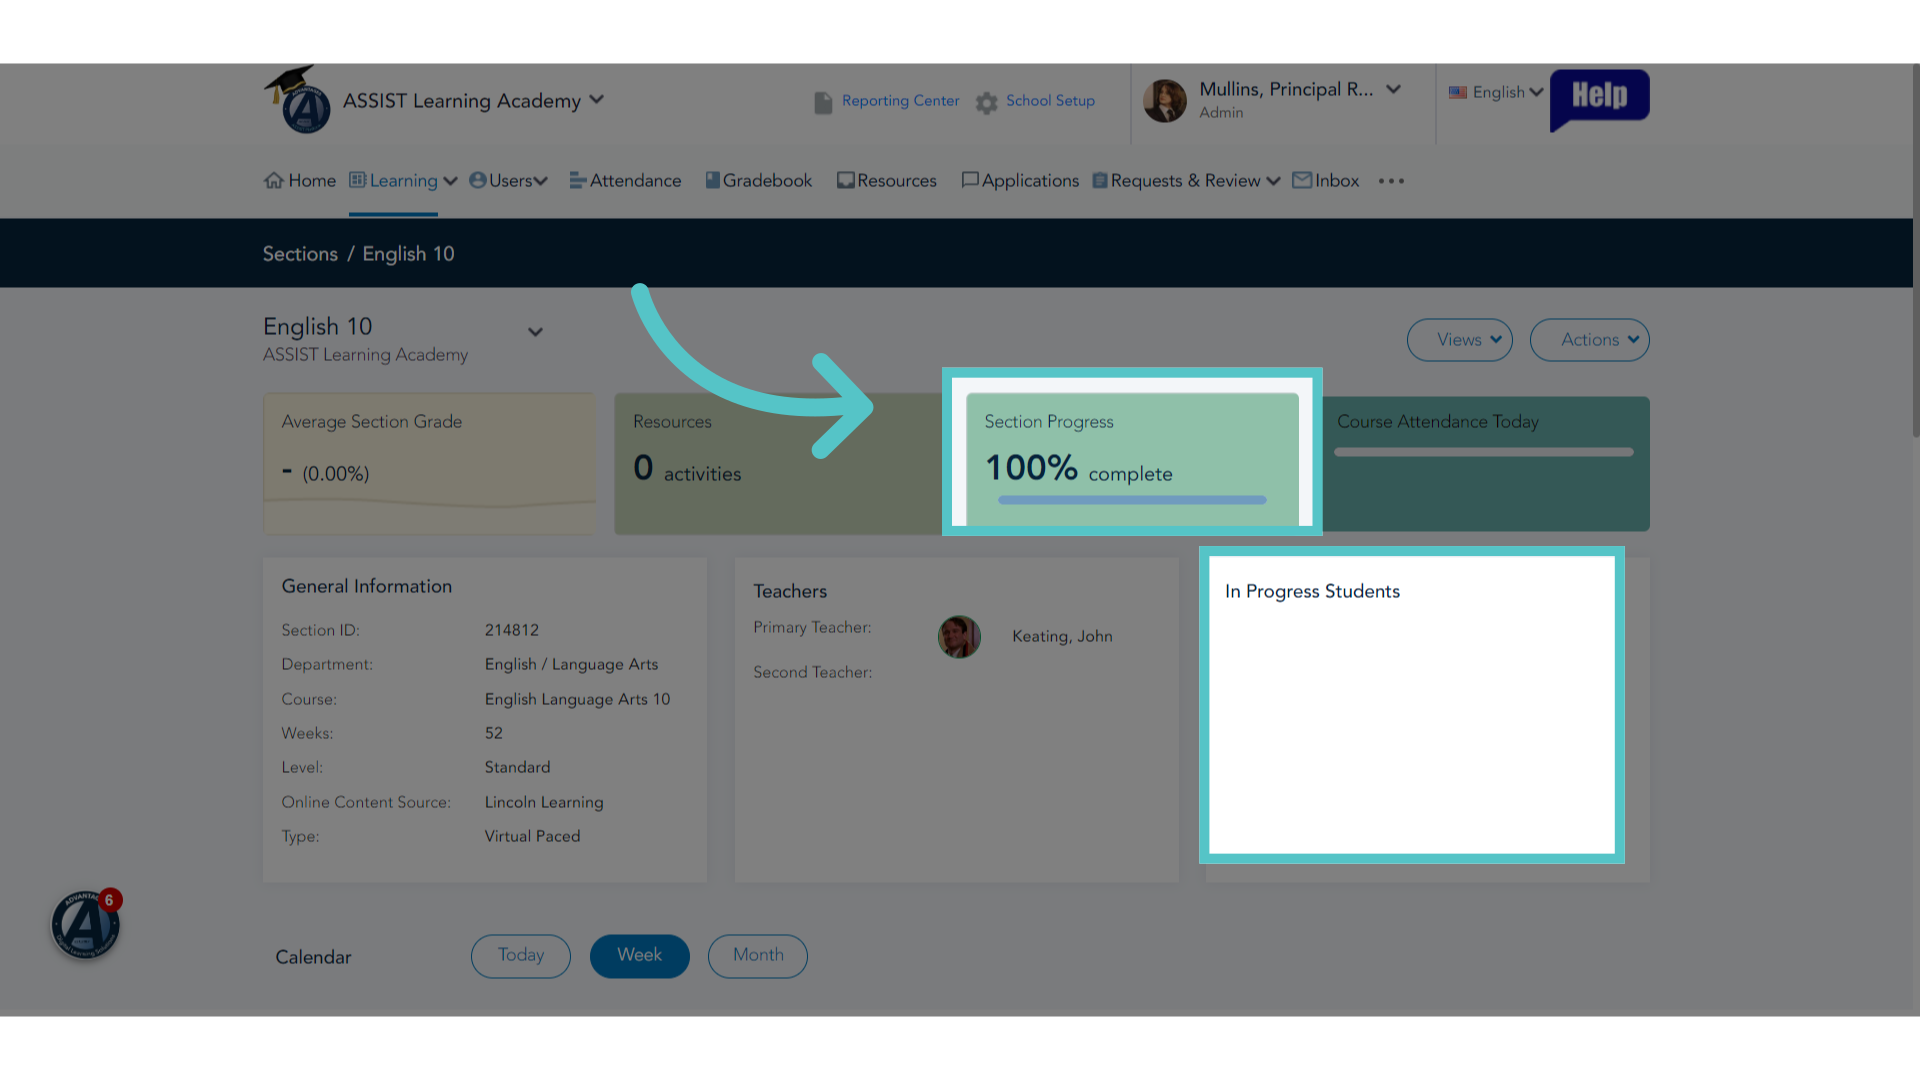Click Lincoln Learning content source value
Viewport: 1920px width, 1080px height.
click(x=544, y=802)
